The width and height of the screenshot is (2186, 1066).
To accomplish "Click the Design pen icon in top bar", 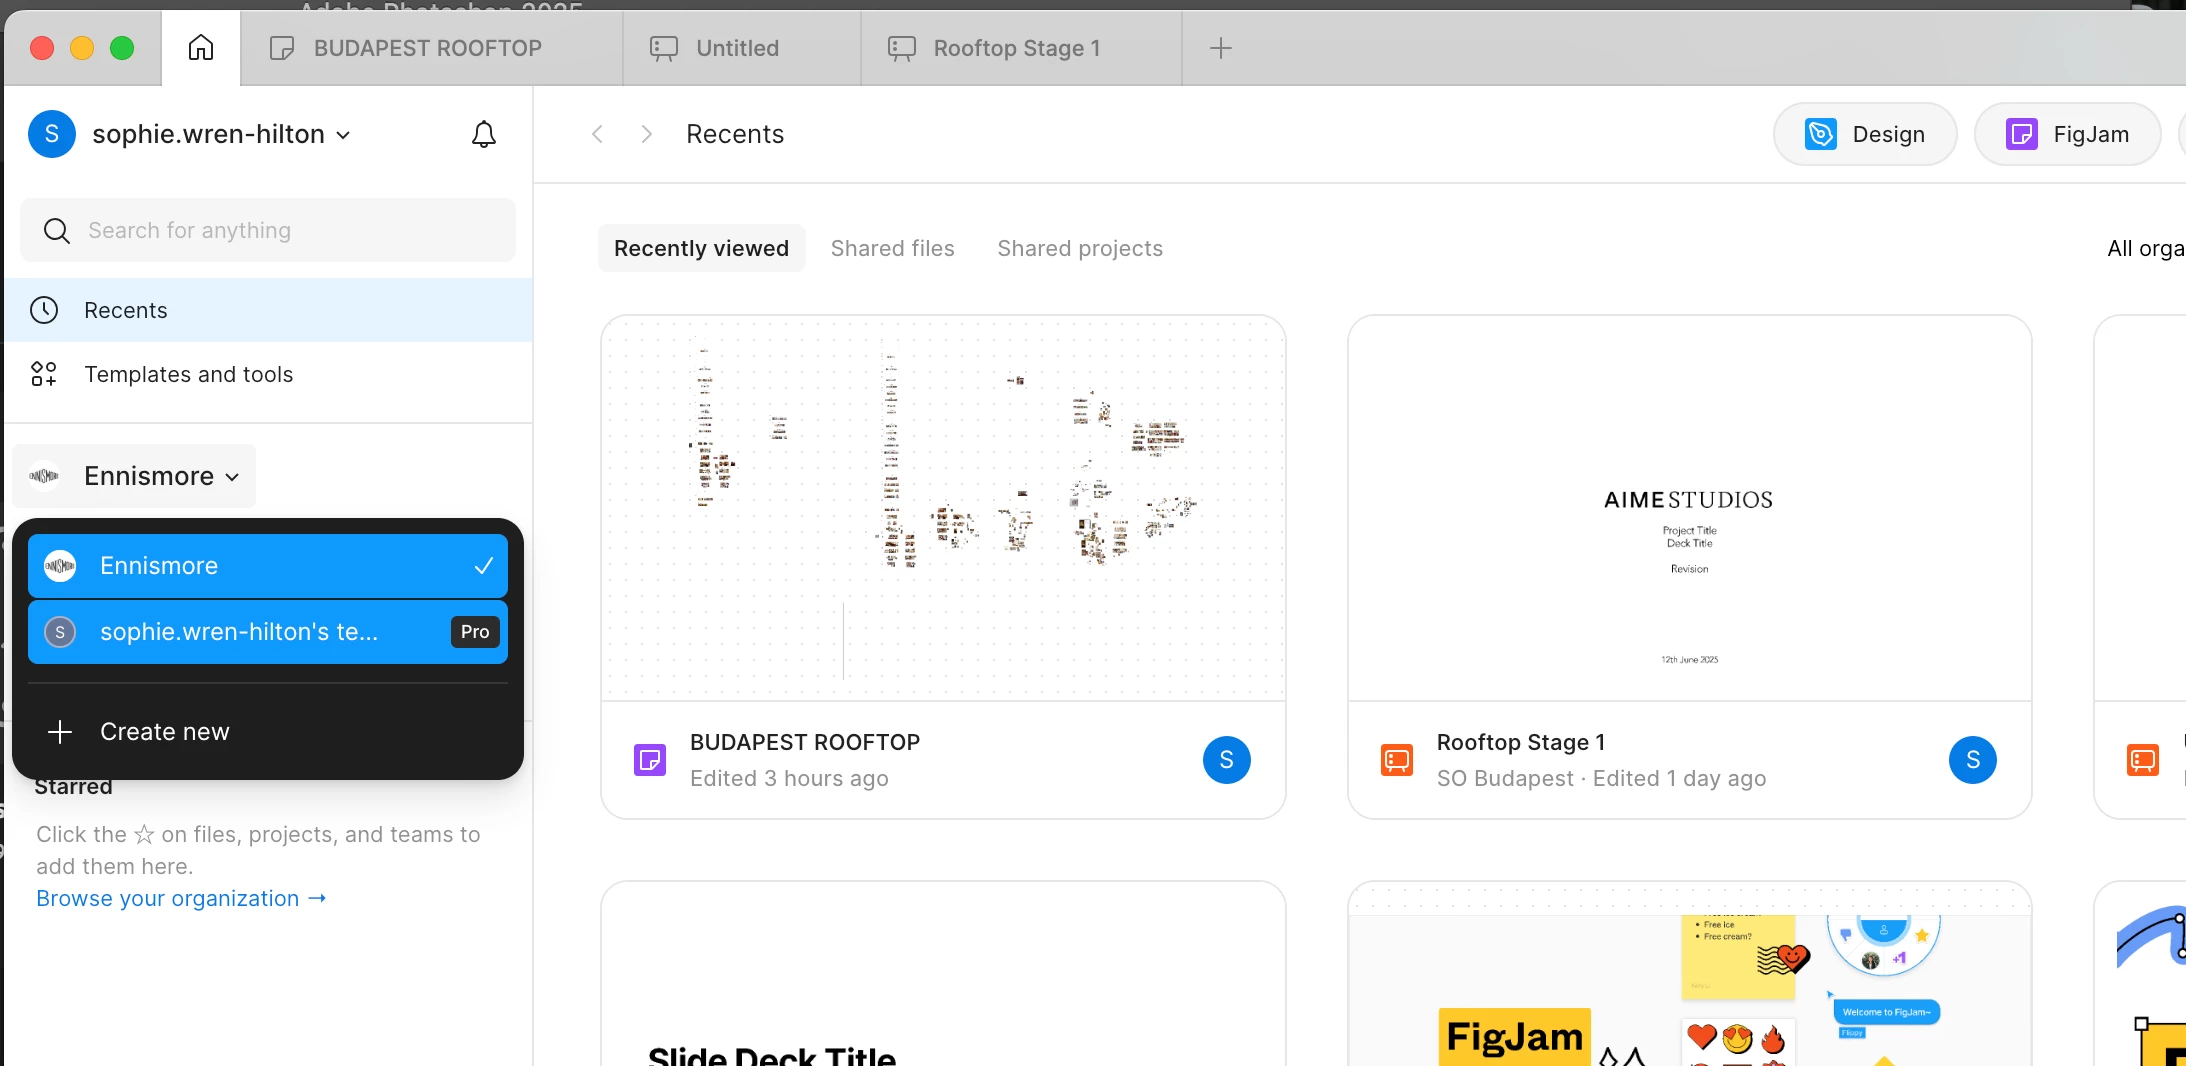I will (1821, 134).
